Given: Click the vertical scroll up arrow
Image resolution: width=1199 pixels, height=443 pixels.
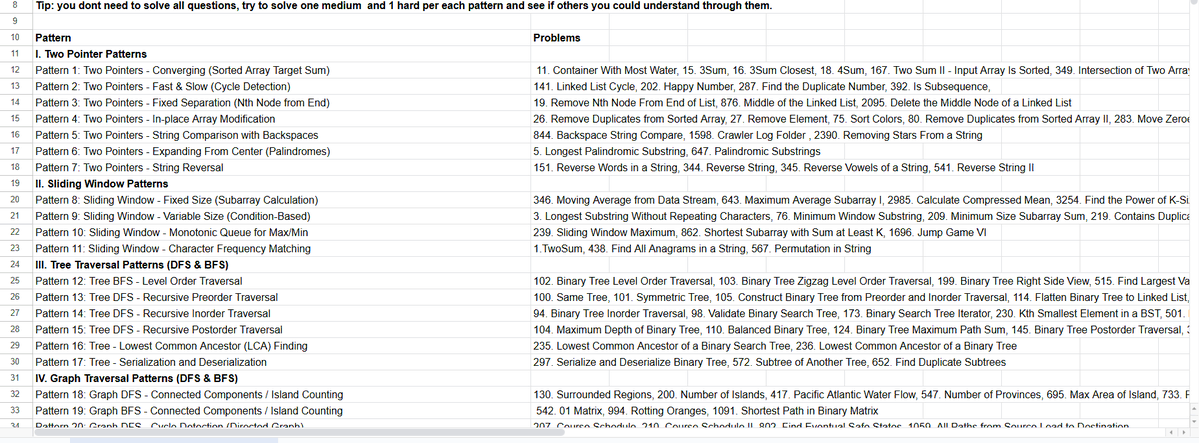Looking at the screenshot, I should pyautogui.click(x=1193, y=408).
